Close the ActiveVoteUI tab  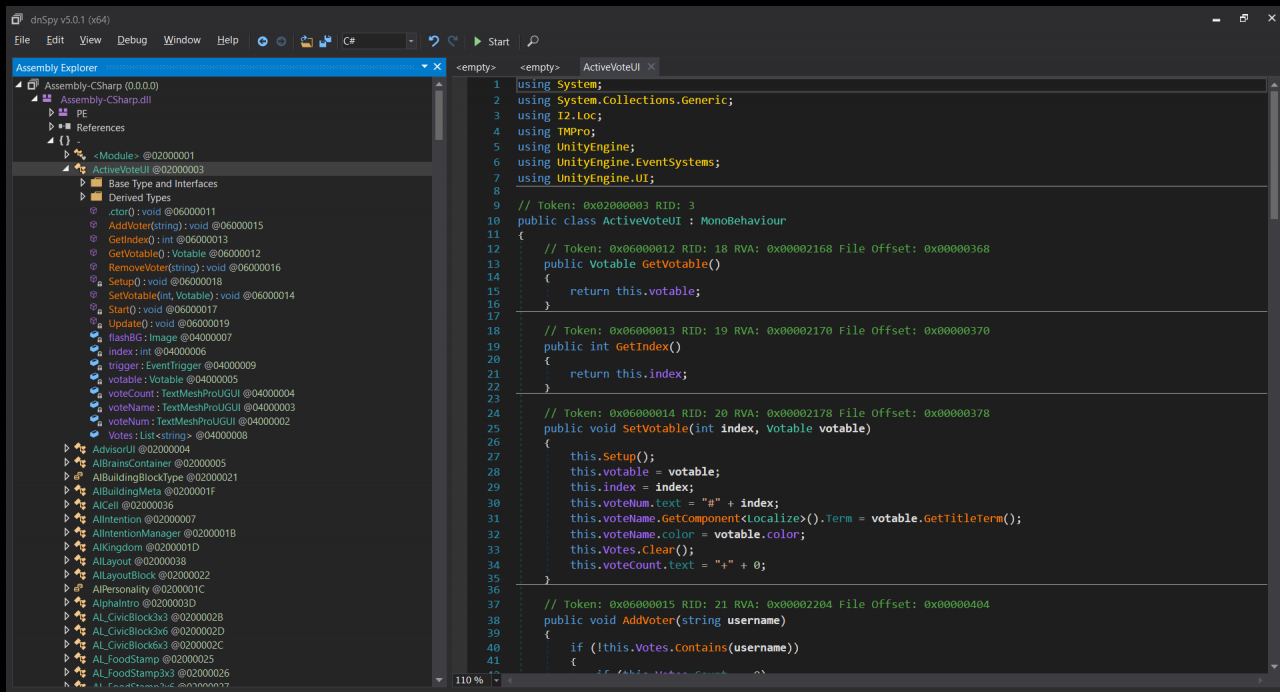(x=651, y=67)
